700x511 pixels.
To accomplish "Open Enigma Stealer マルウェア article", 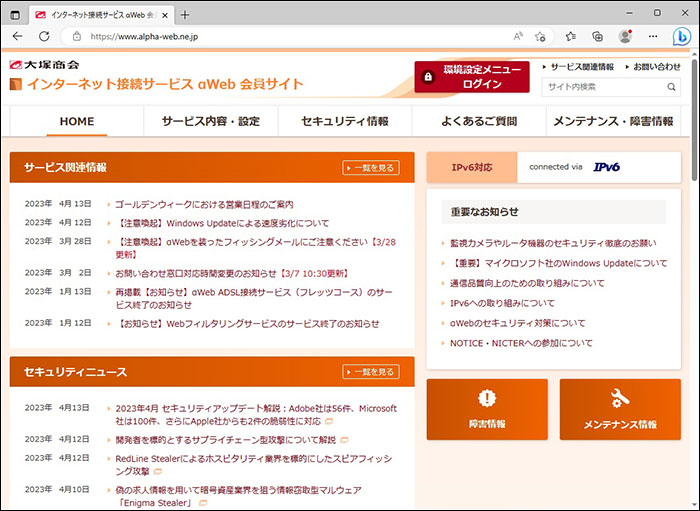I will (238, 496).
